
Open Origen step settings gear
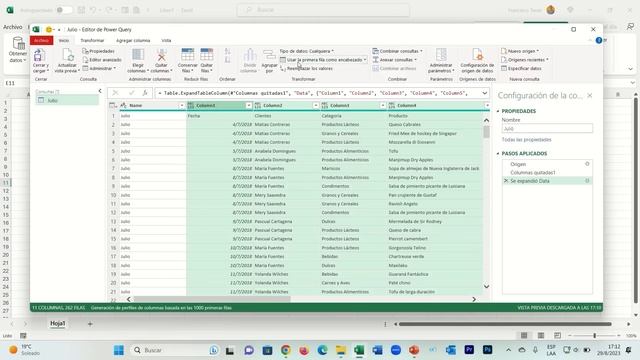pos(587,164)
